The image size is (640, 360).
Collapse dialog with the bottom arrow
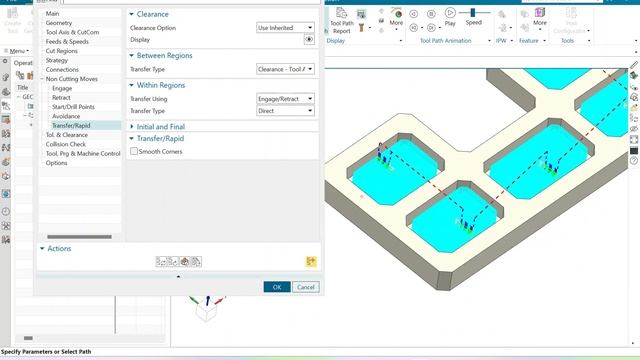pos(178,276)
